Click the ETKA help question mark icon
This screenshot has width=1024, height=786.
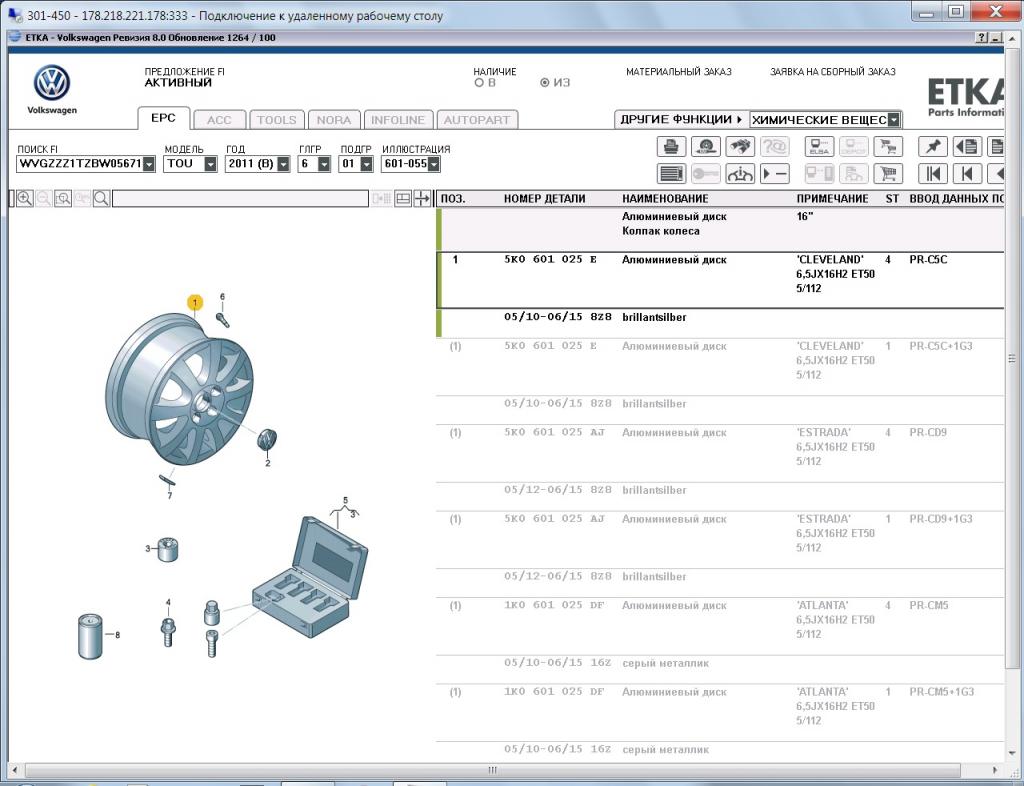[982, 38]
